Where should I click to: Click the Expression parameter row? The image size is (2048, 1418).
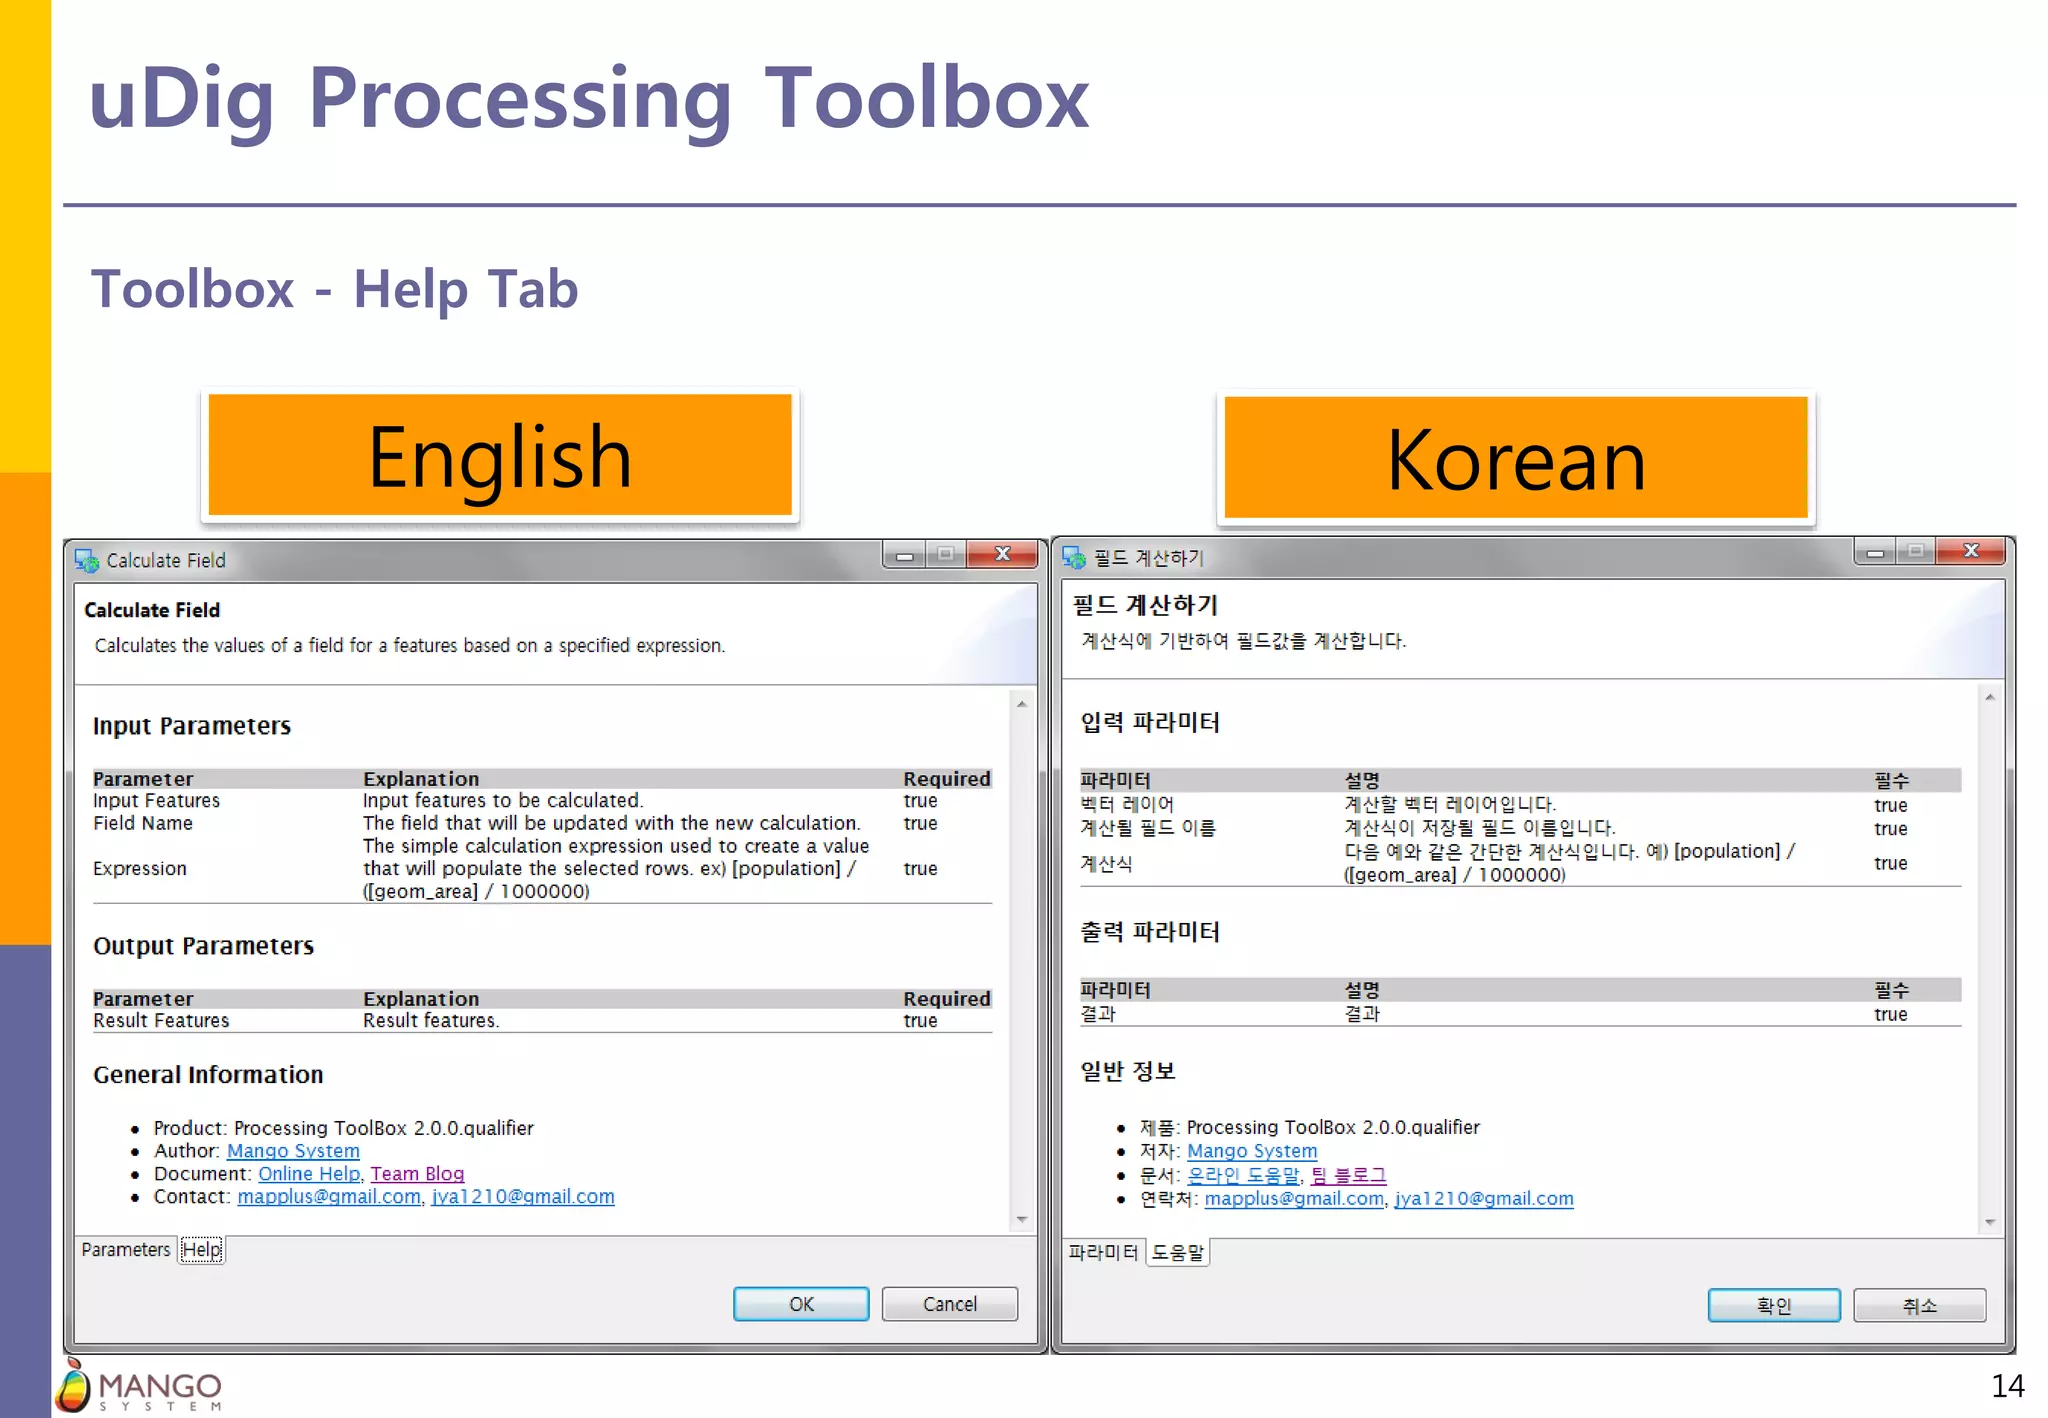(x=542, y=868)
